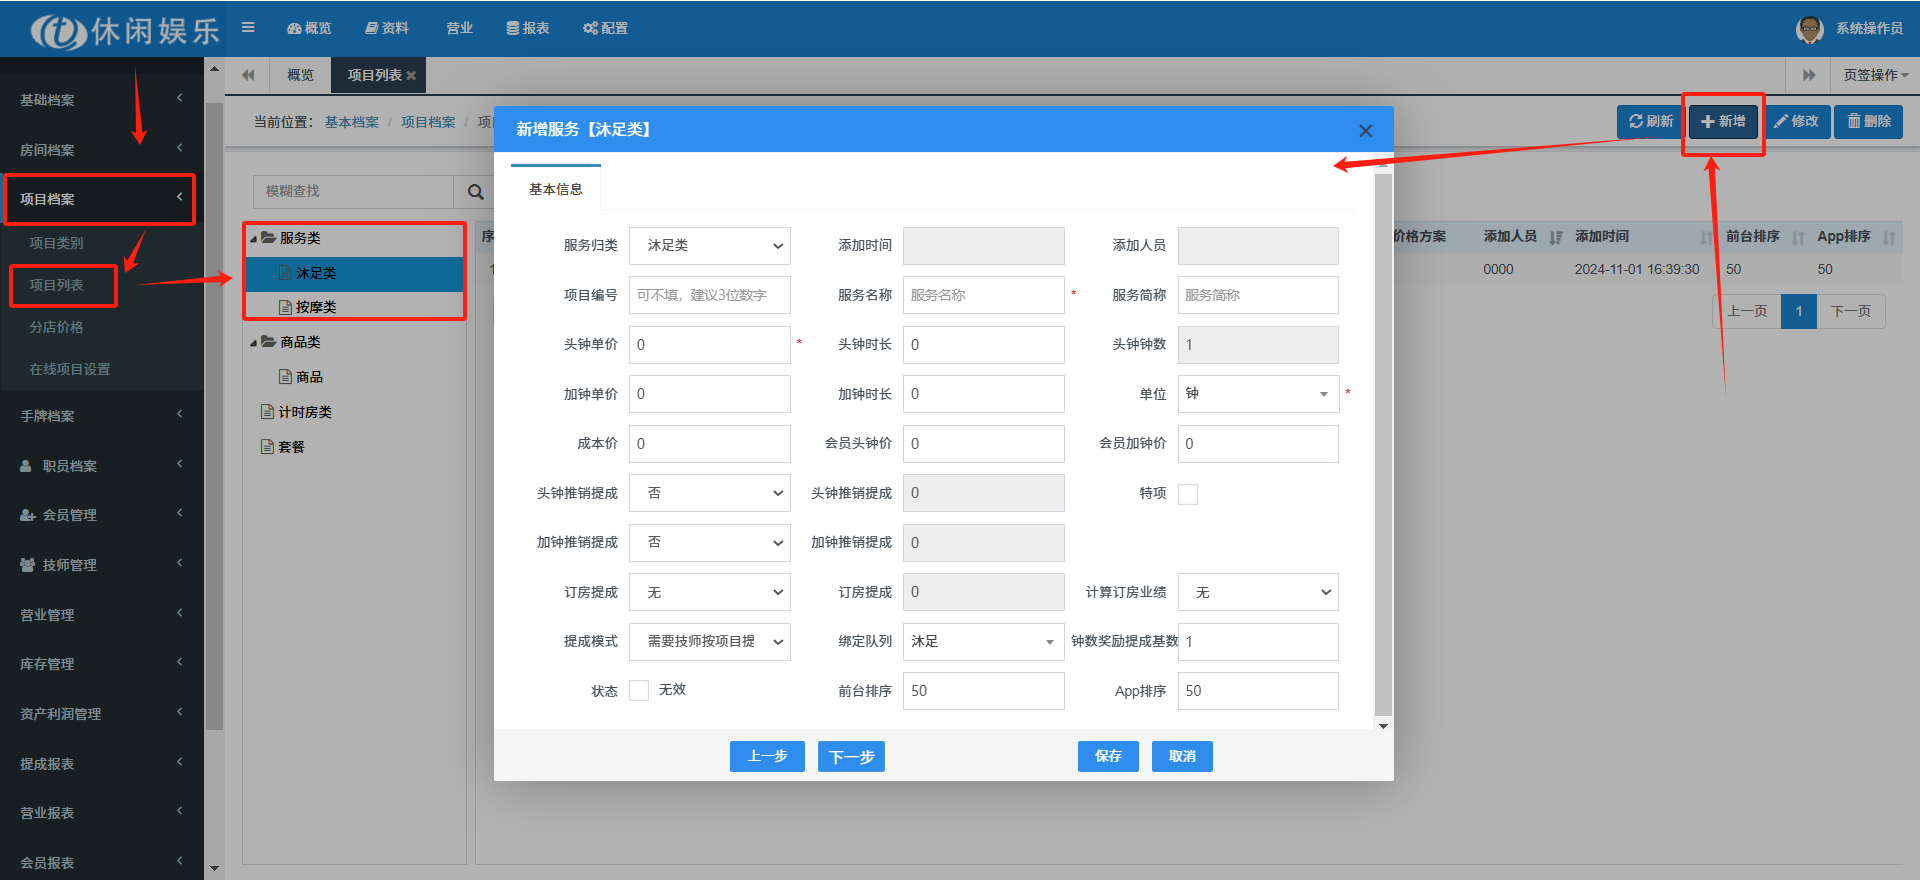Screen dimensions: 1920x880
Task: Click the 保存 button
Action: click(1108, 757)
